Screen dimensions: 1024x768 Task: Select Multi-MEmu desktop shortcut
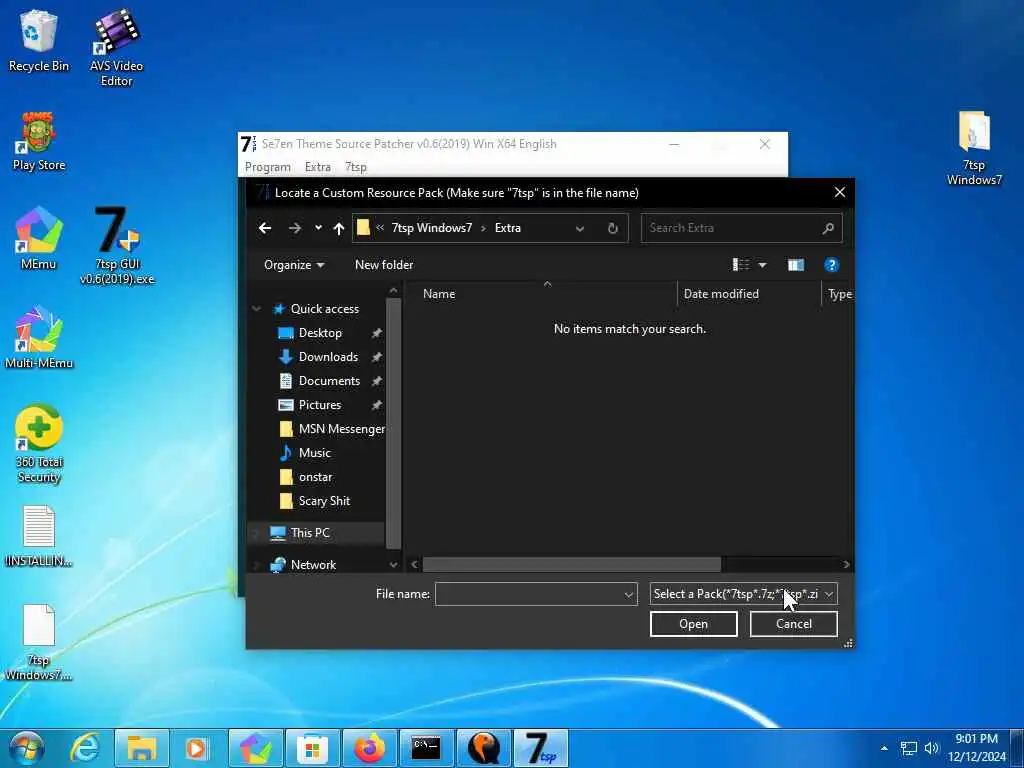point(39,338)
